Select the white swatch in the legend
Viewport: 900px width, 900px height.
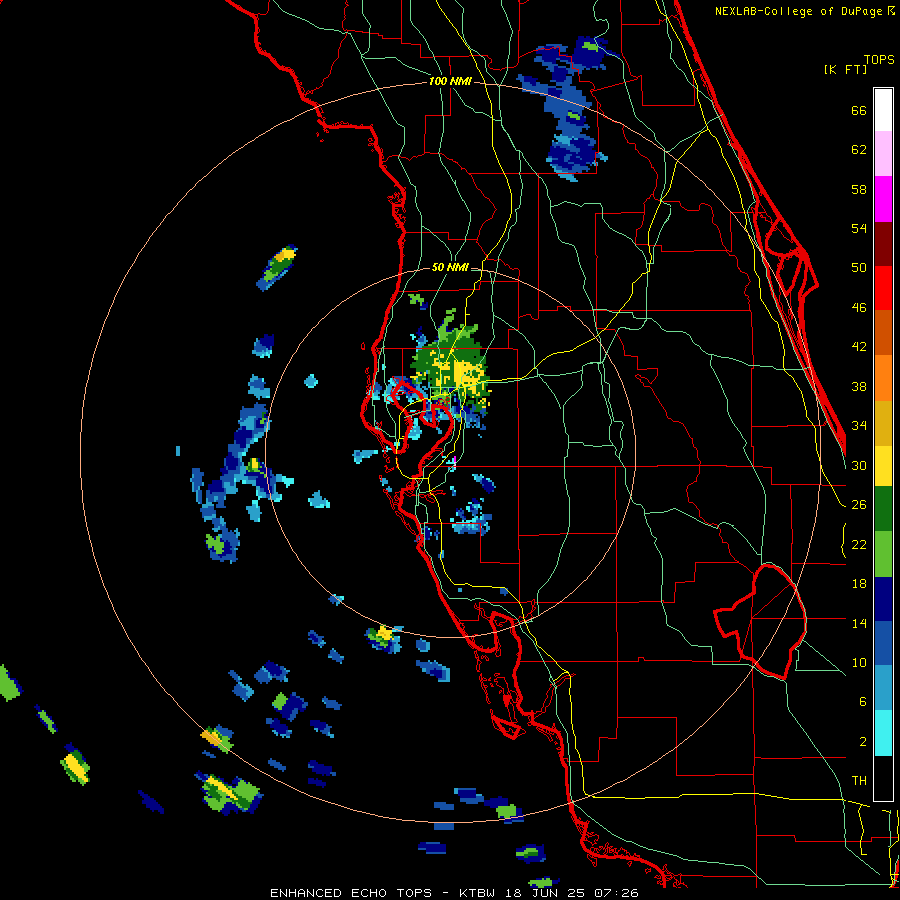(x=883, y=110)
